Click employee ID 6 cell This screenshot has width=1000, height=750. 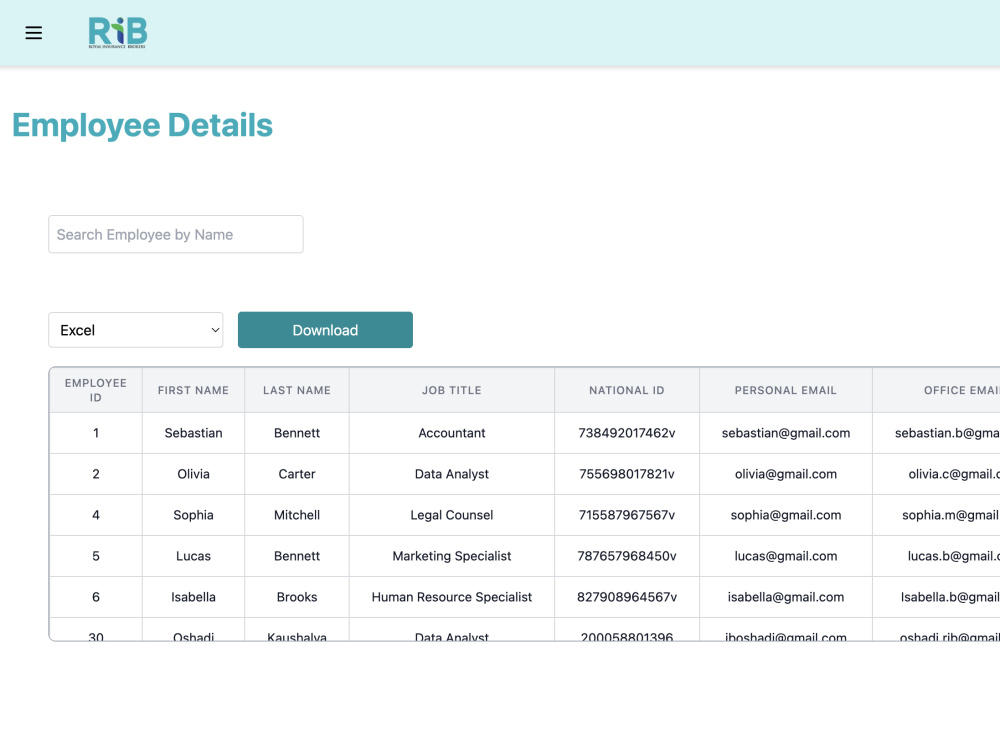96,597
